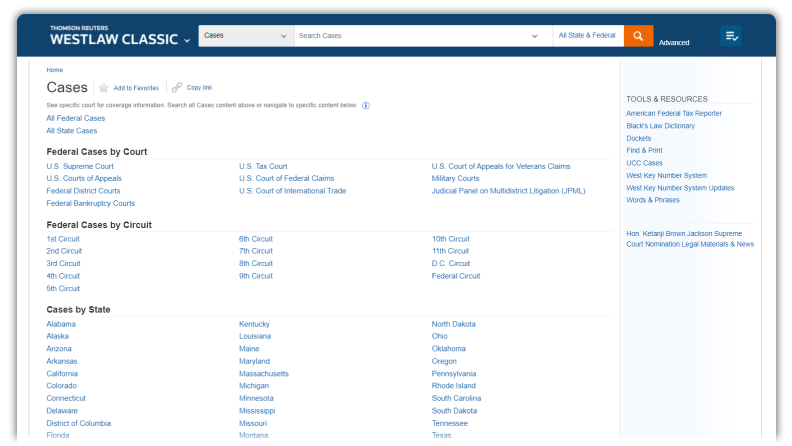Open All State Cases

(x=72, y=131)
